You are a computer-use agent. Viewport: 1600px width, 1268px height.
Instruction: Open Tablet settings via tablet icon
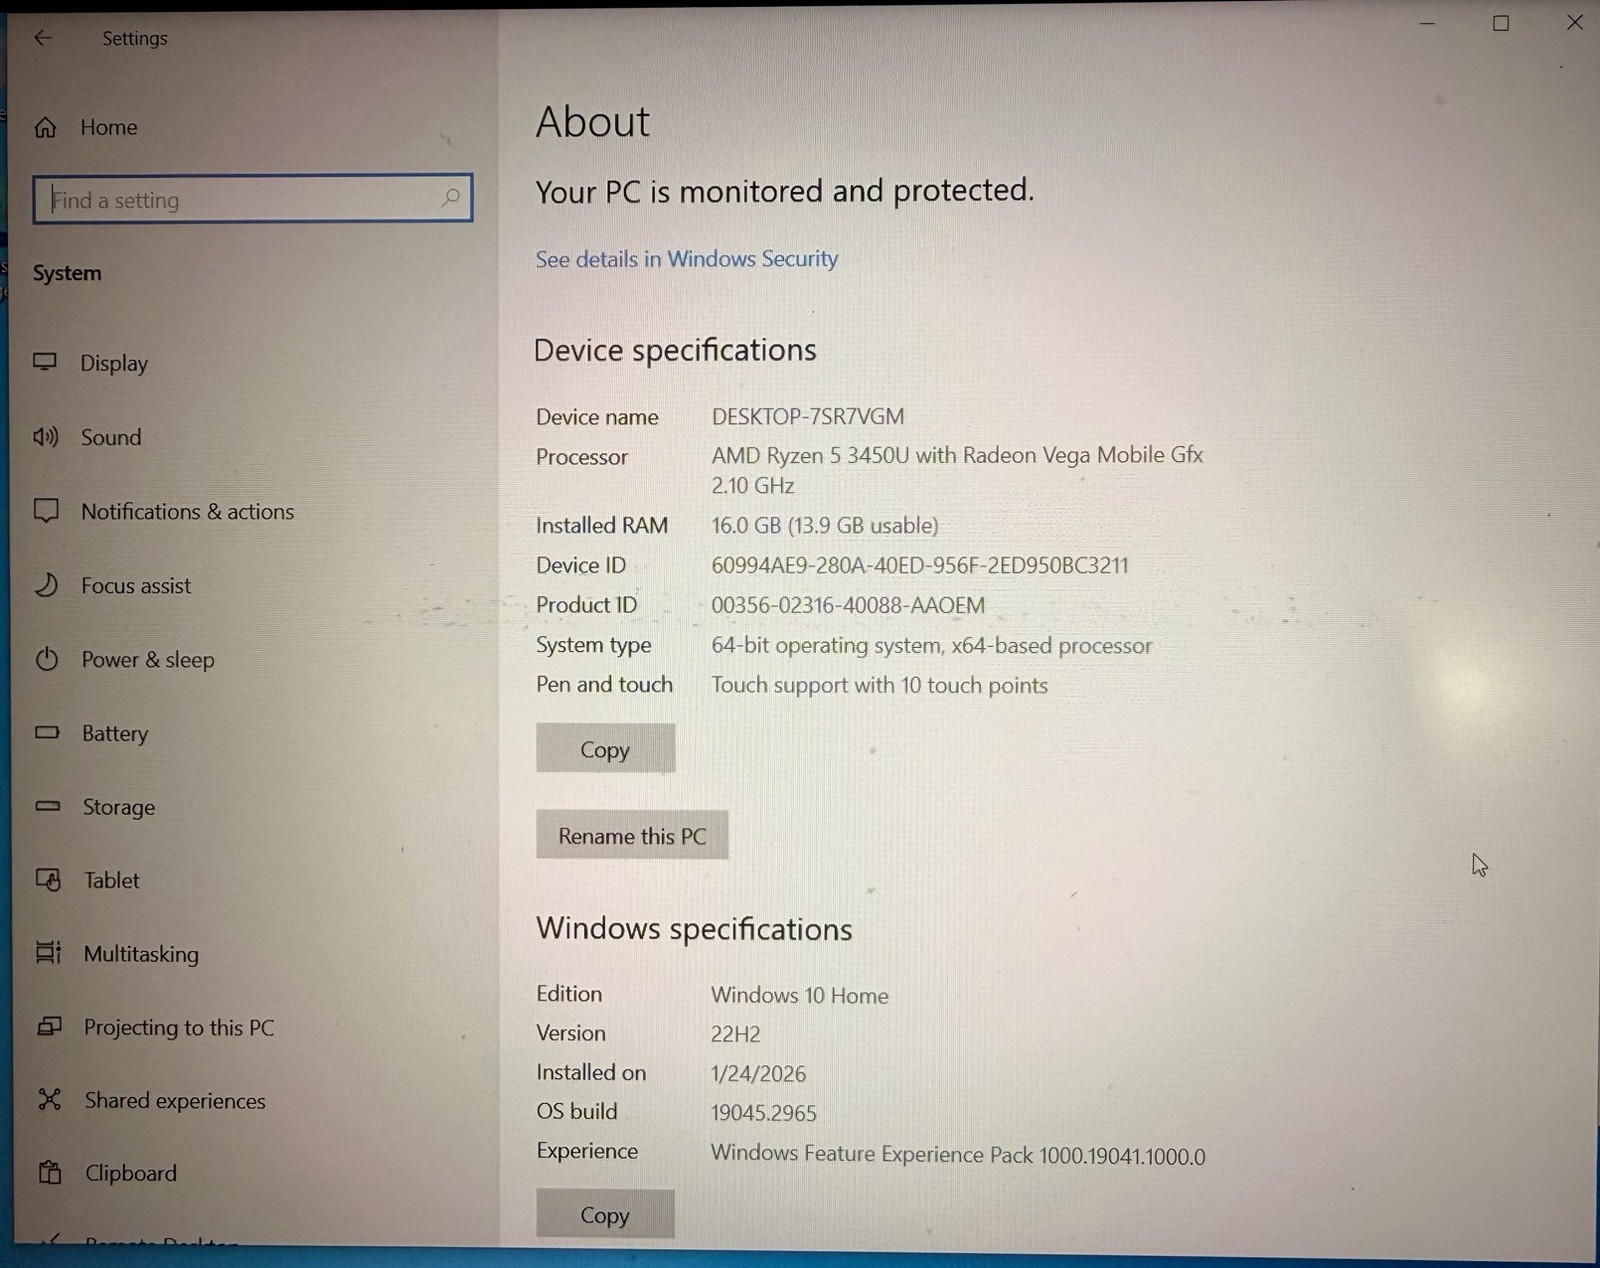(x=49, y=880)
